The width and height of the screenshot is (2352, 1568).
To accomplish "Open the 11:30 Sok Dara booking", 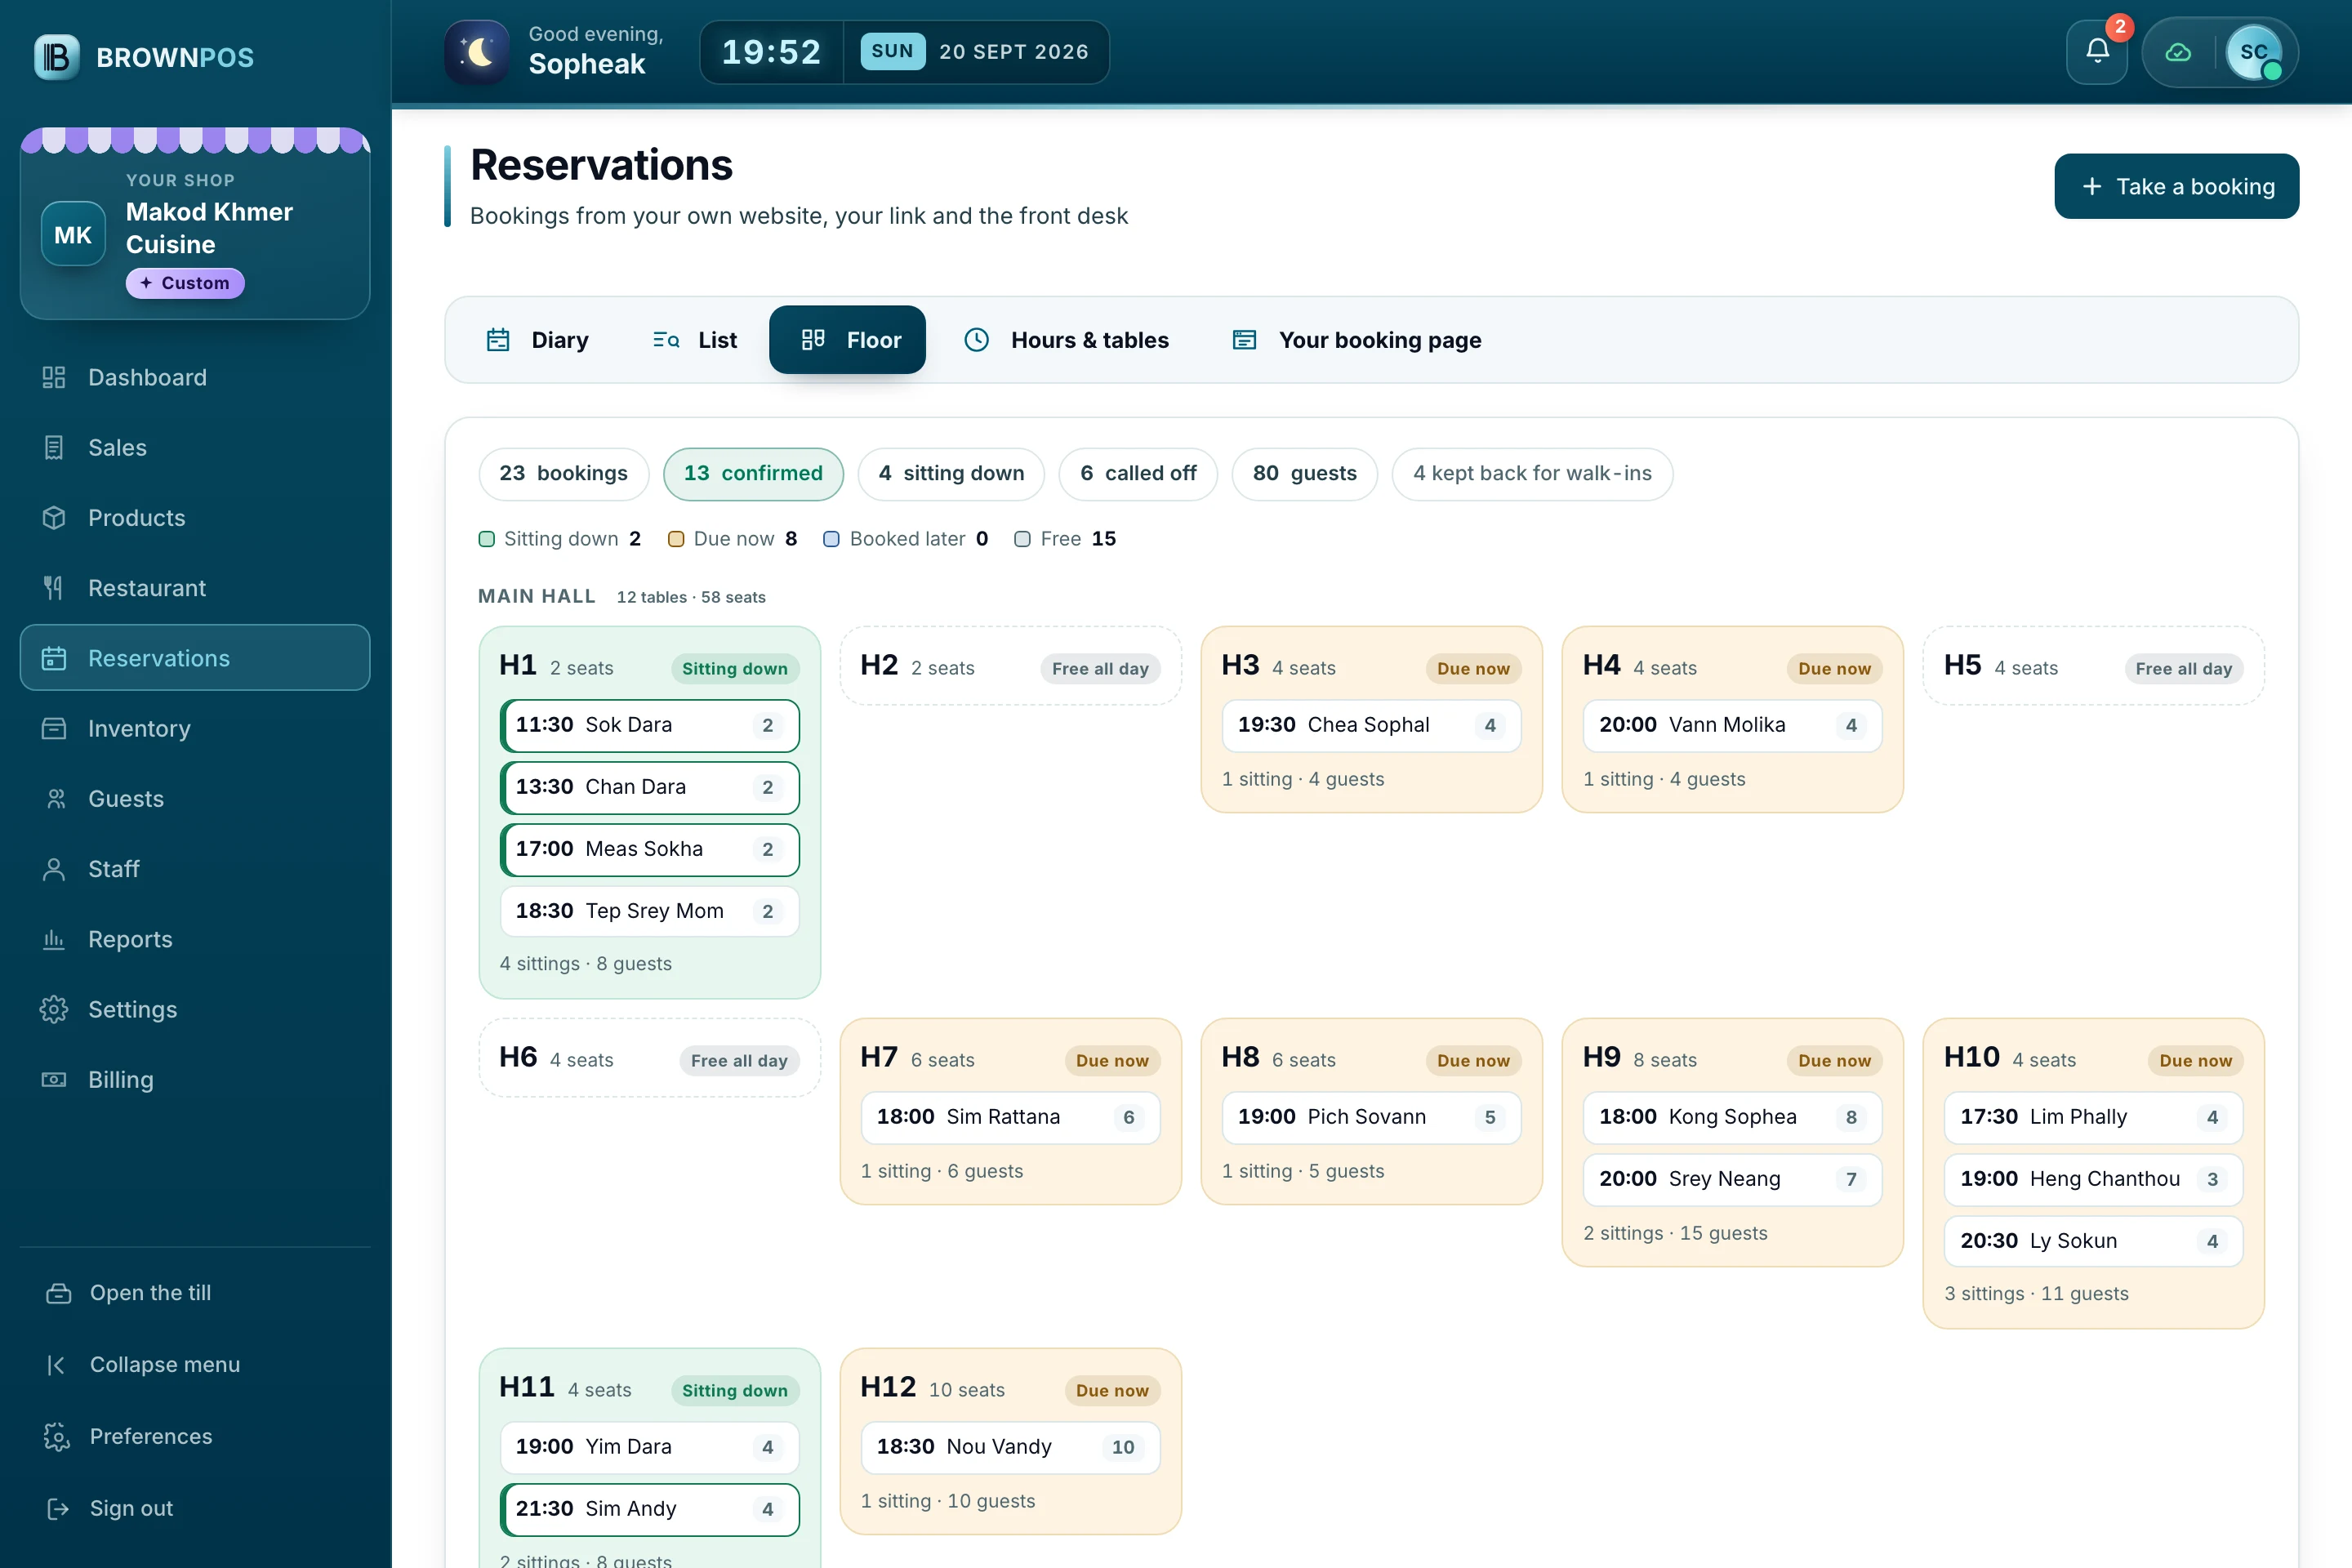I will pos(650,725).
